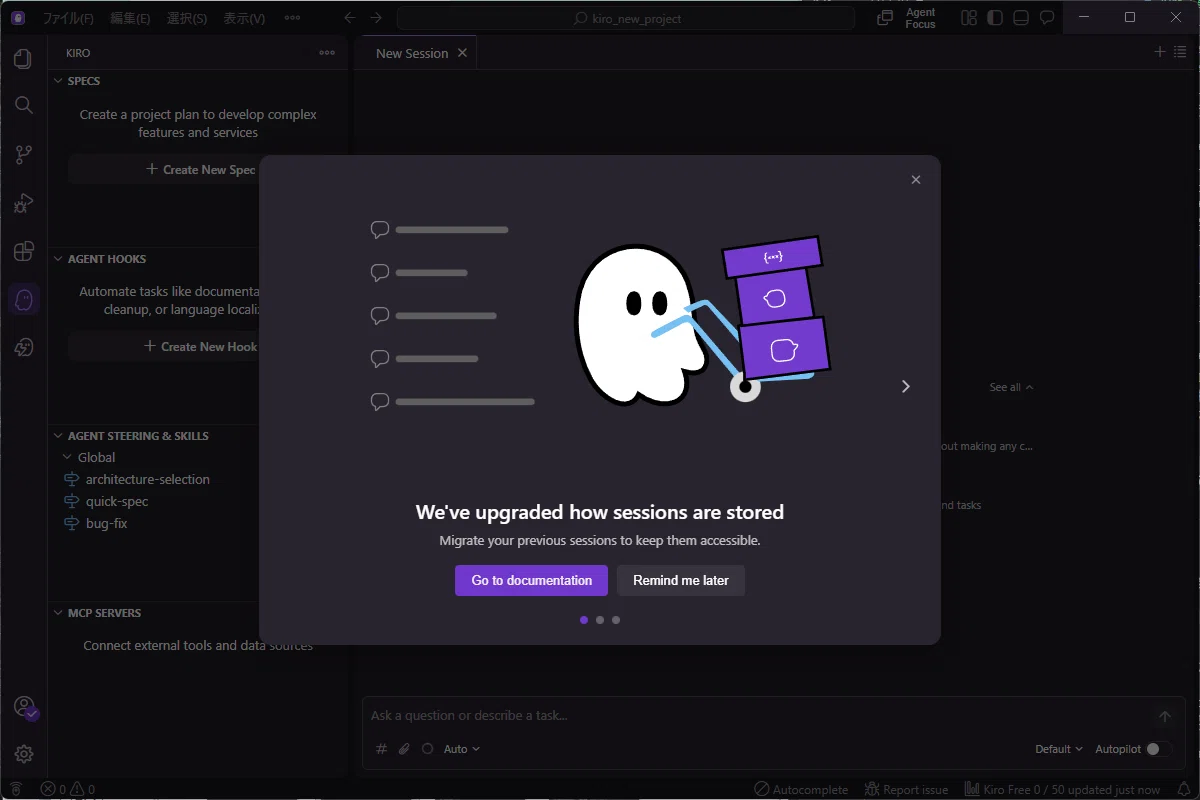Open the Kiro powers lightning icon view
Screen dimensions: 1200x800
tap(23, 347)
